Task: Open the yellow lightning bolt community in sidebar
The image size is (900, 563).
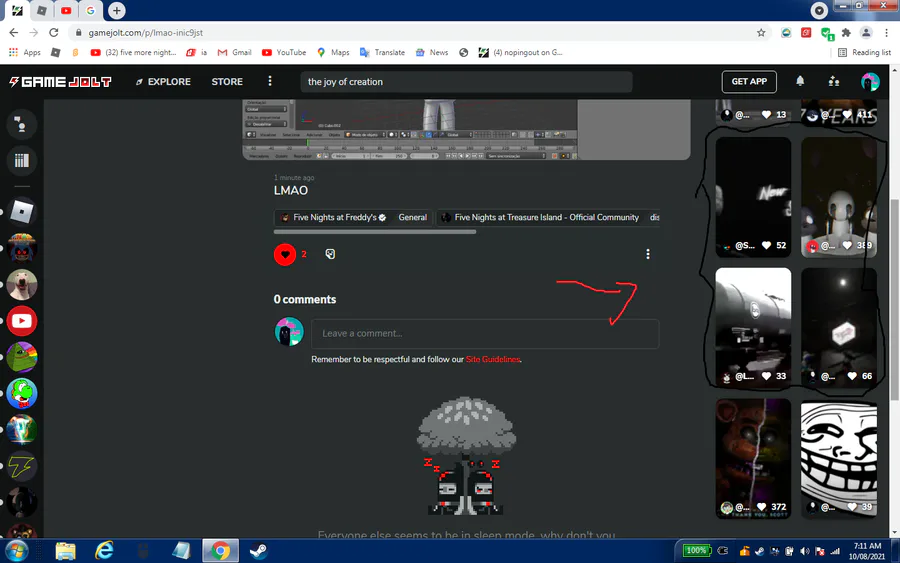Action: pyautogui.click(x=21, y=467)
